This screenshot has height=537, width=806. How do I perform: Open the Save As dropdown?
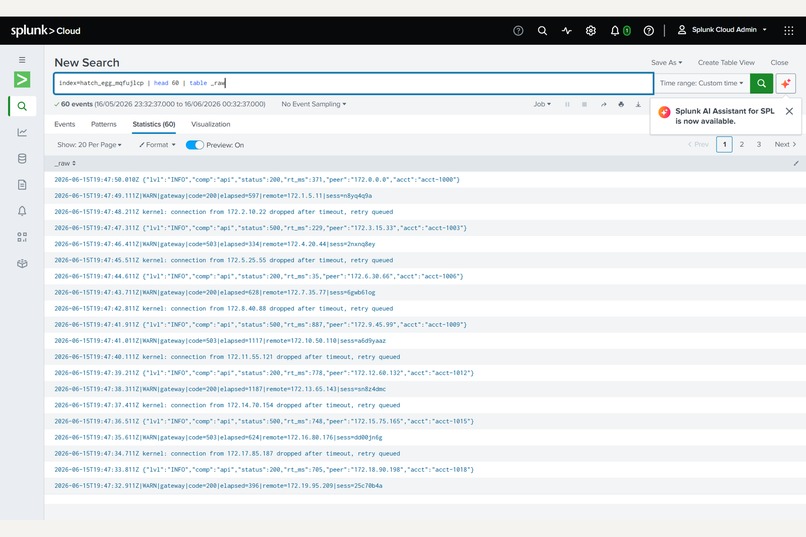(x=667, y=63)
